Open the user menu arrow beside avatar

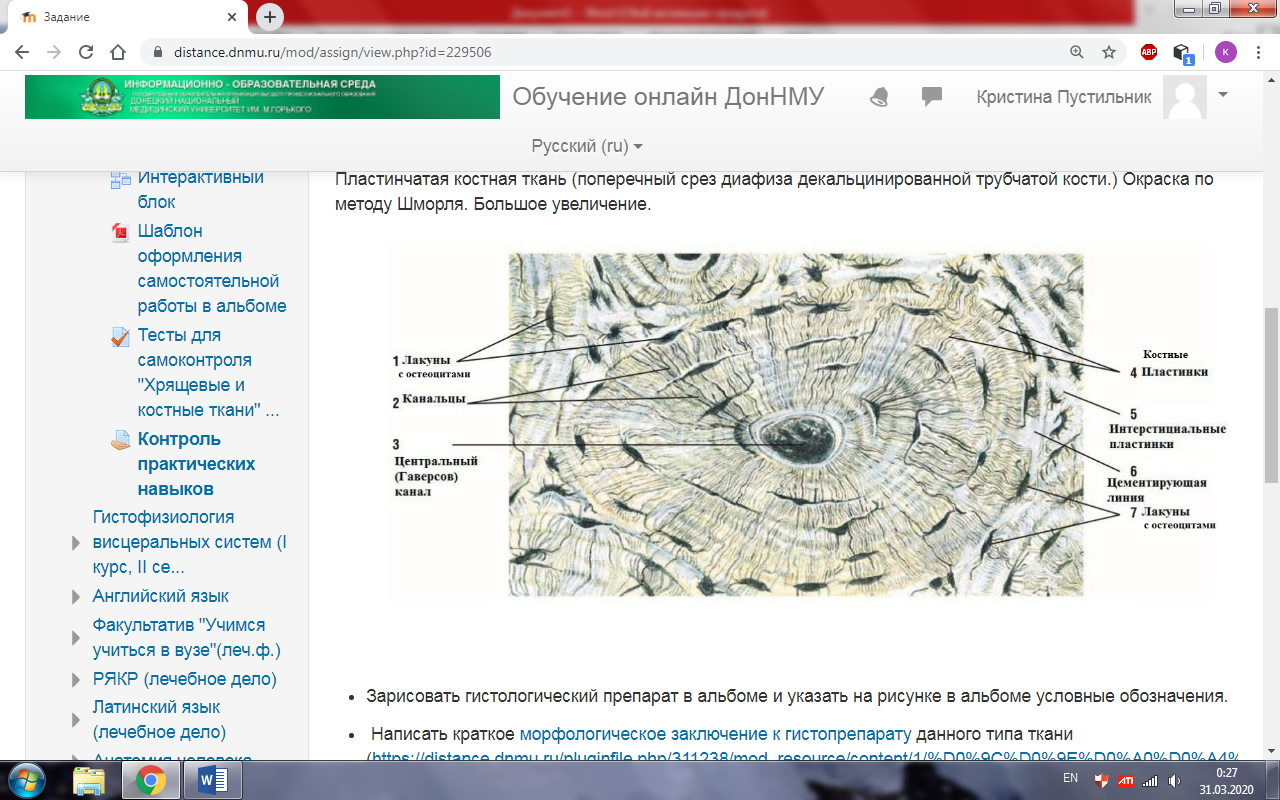[x=1223, y=94]
